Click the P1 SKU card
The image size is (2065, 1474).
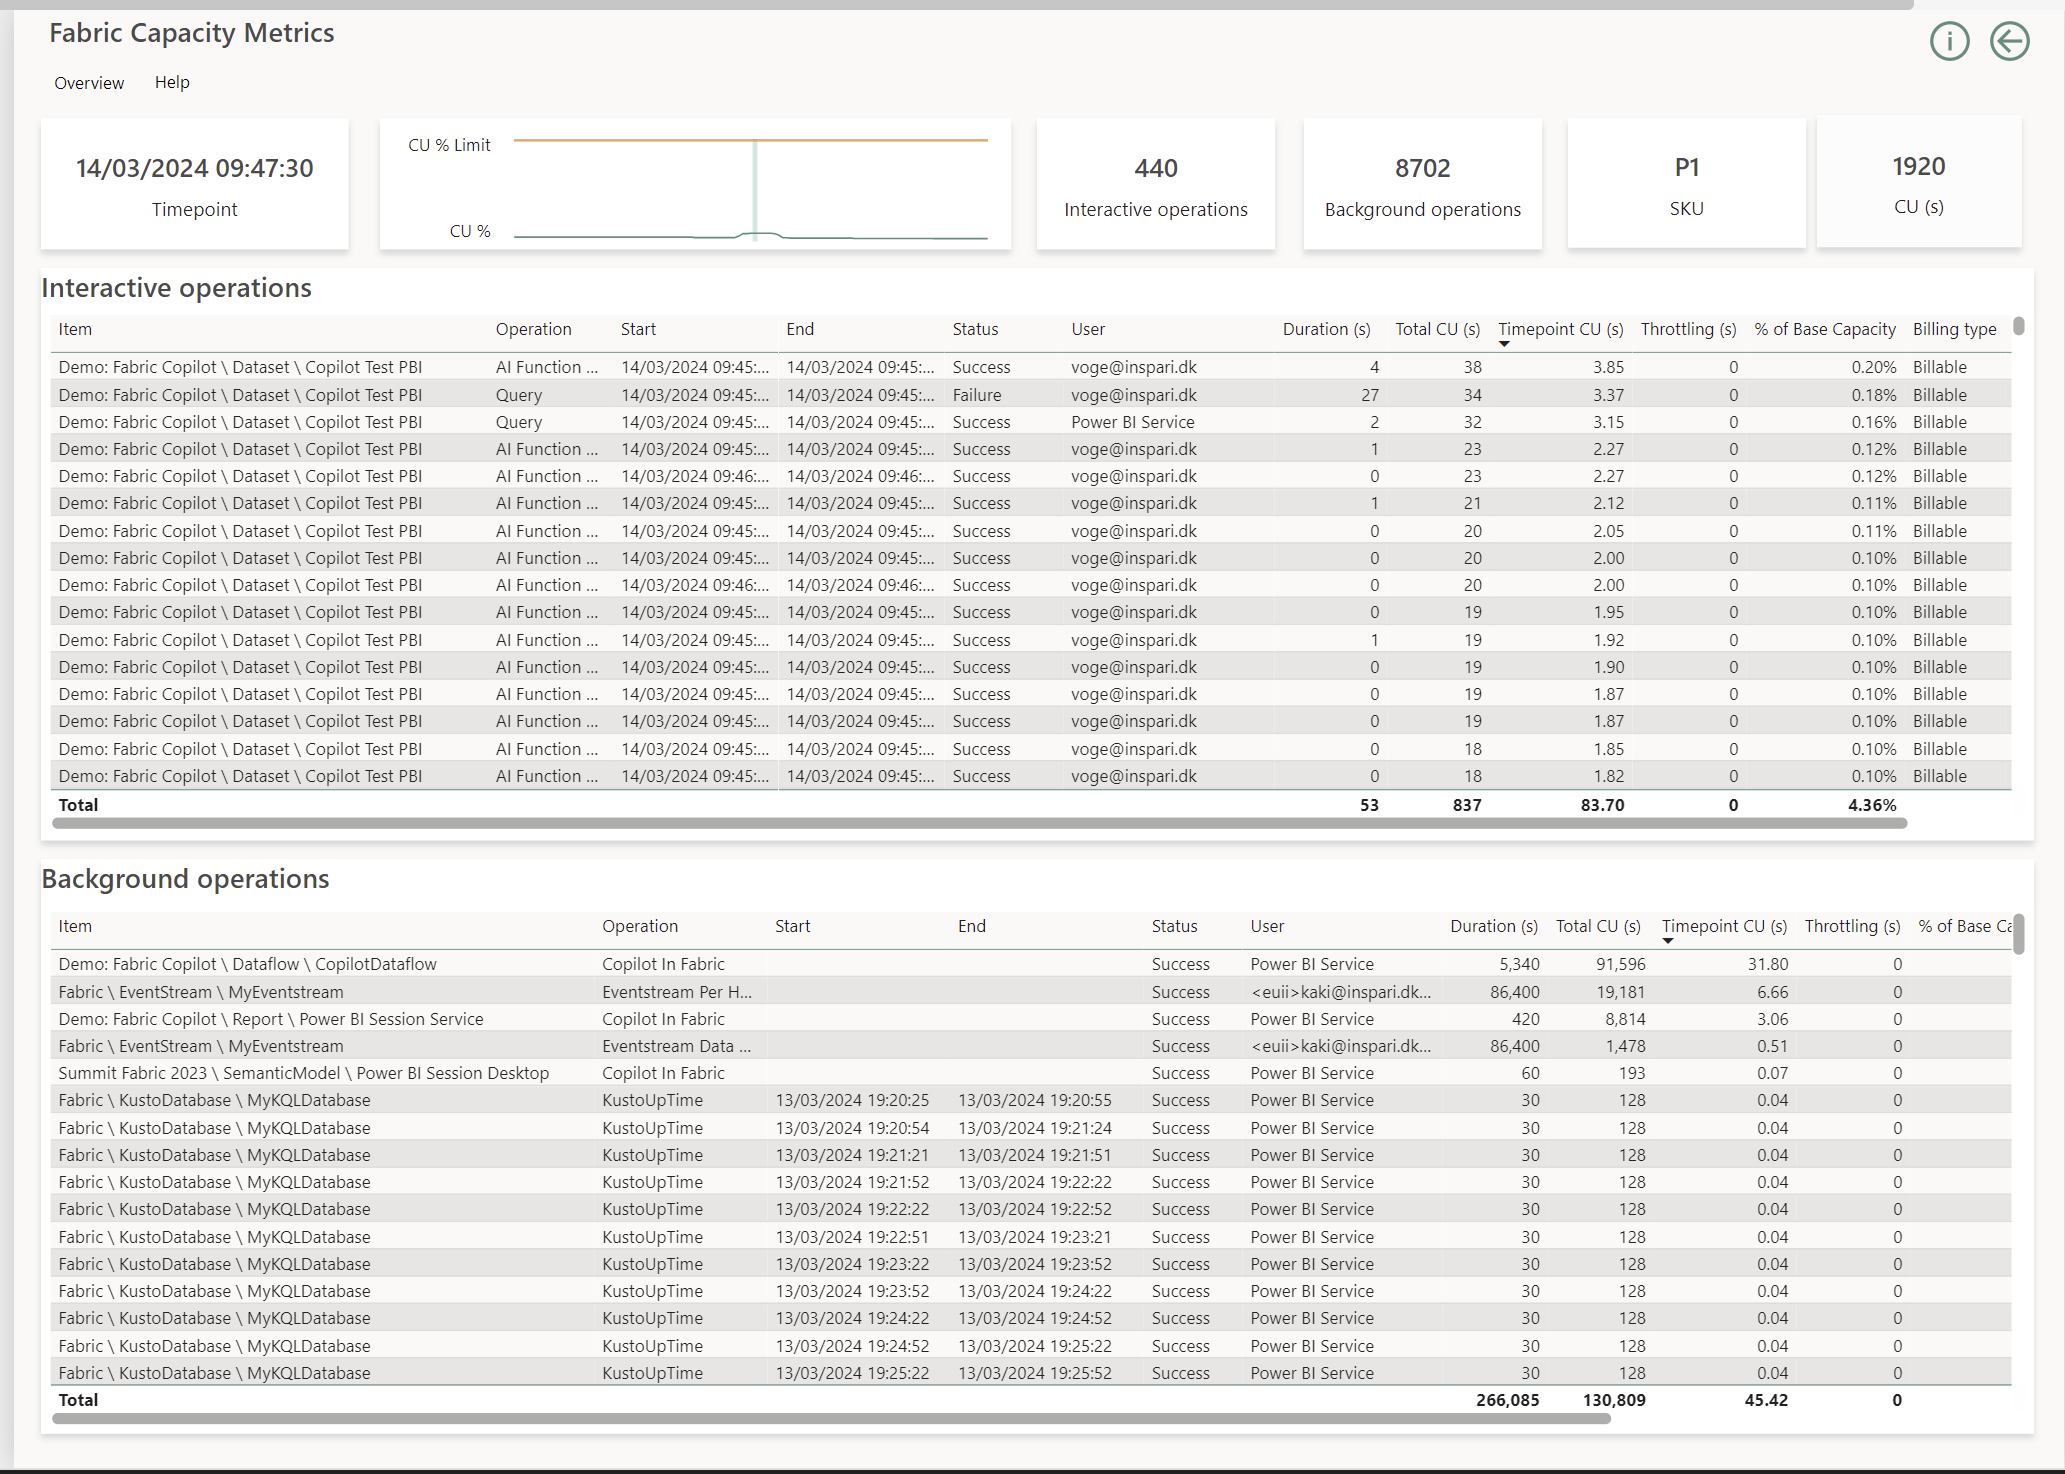1686,184
